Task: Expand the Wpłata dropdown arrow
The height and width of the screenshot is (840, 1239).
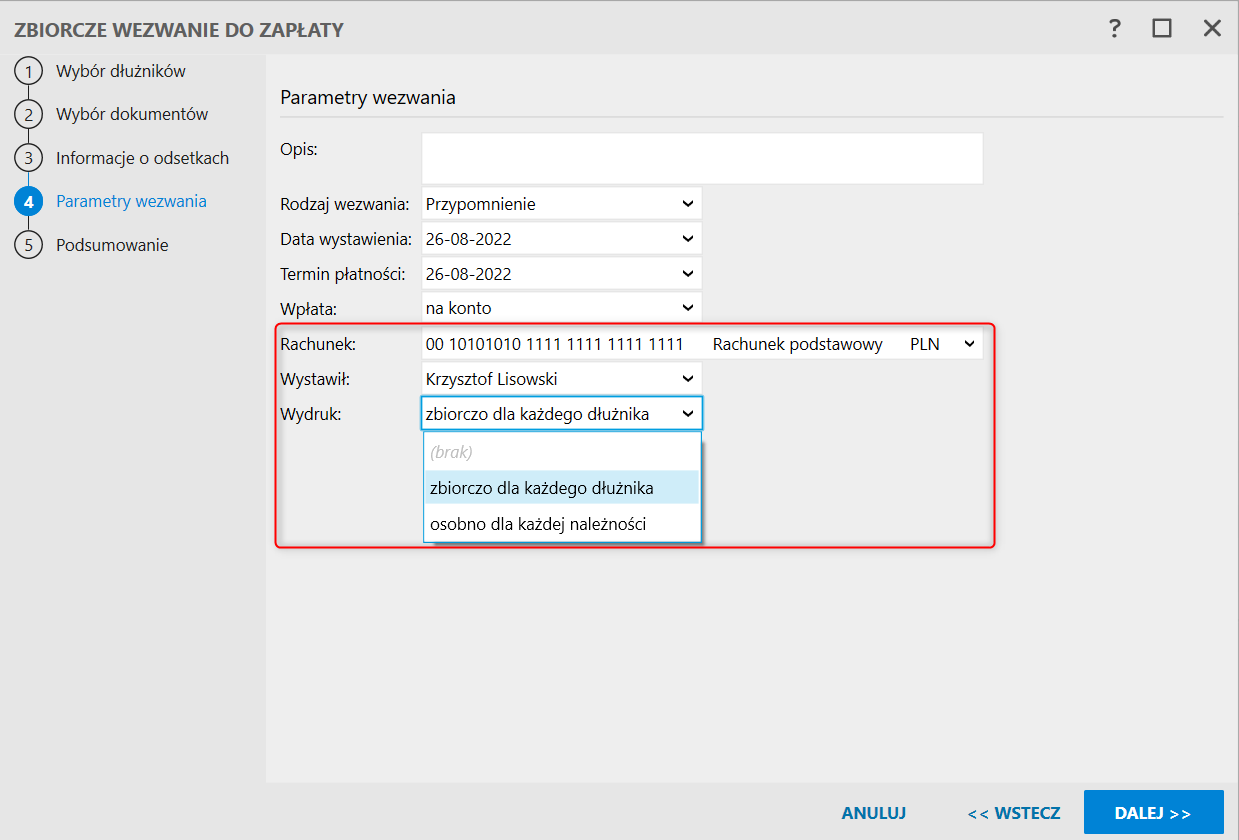Action: coord(687,308)
